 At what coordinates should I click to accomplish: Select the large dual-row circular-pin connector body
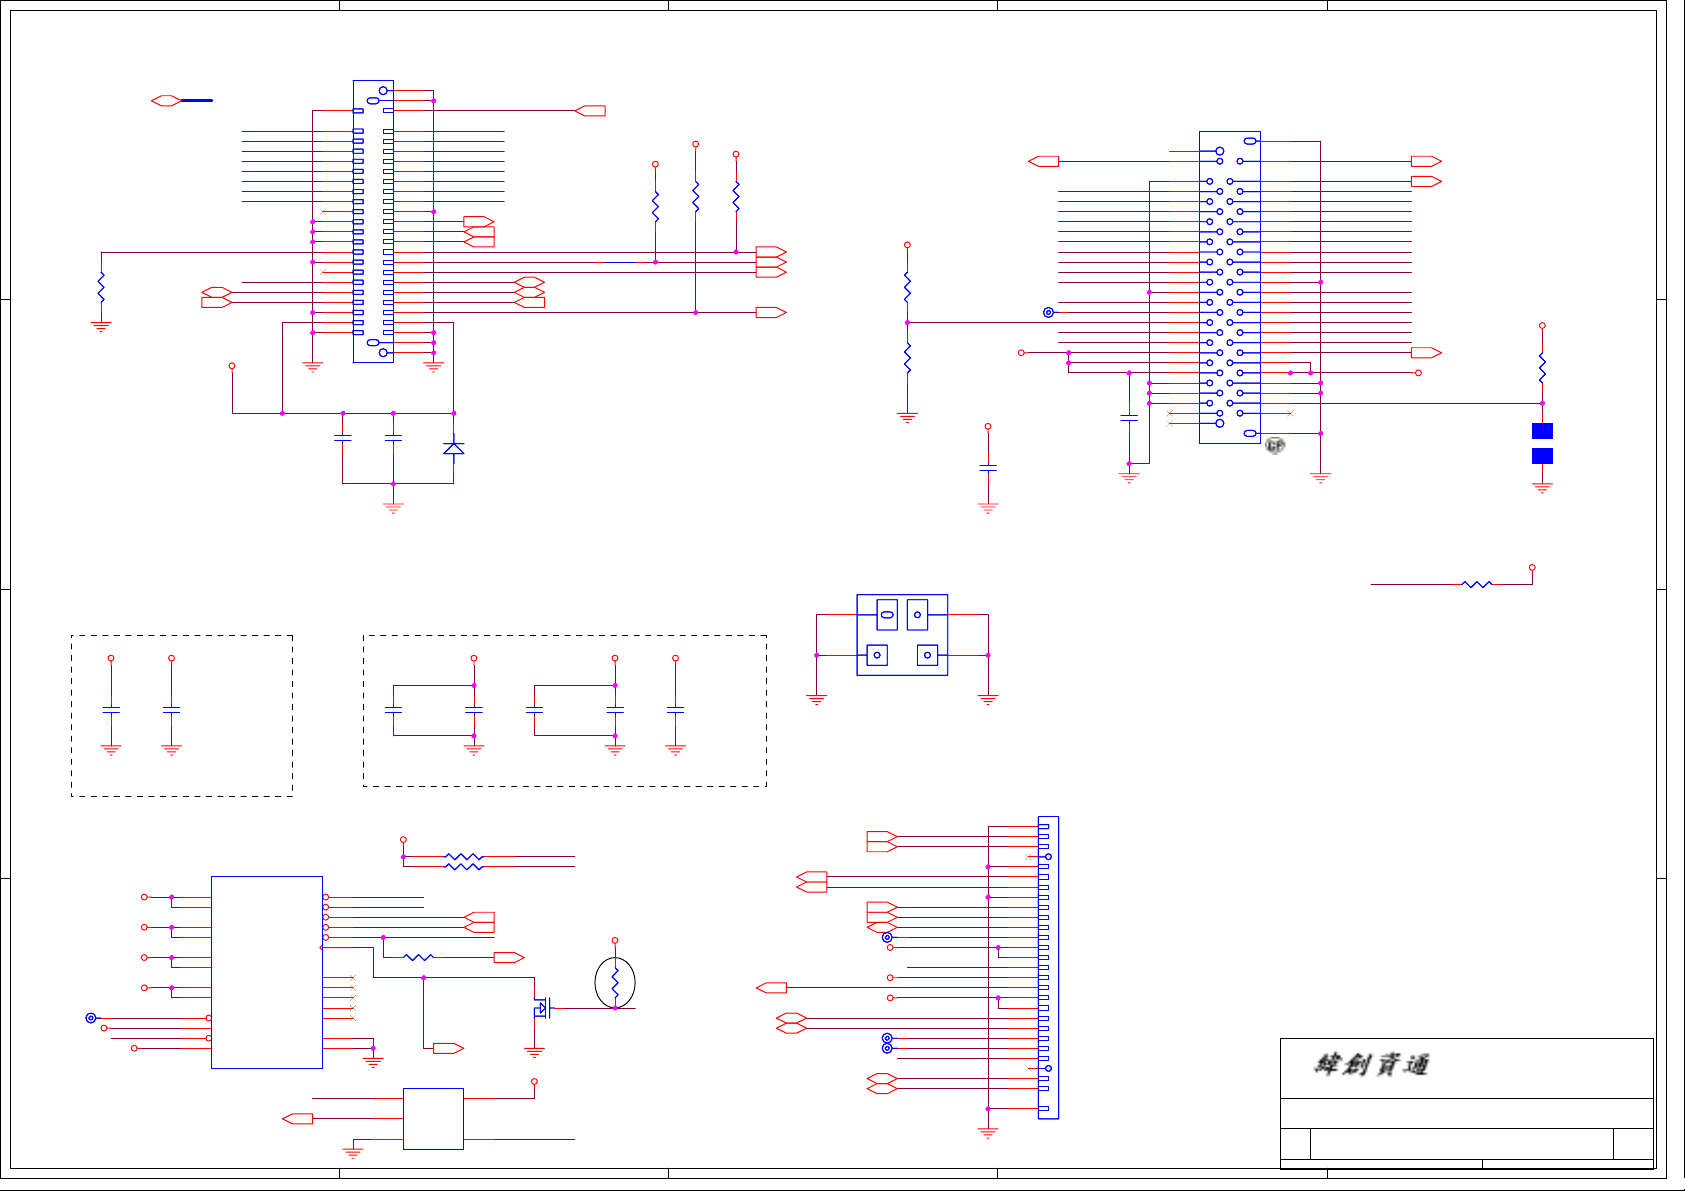[x=1230, y=287]
